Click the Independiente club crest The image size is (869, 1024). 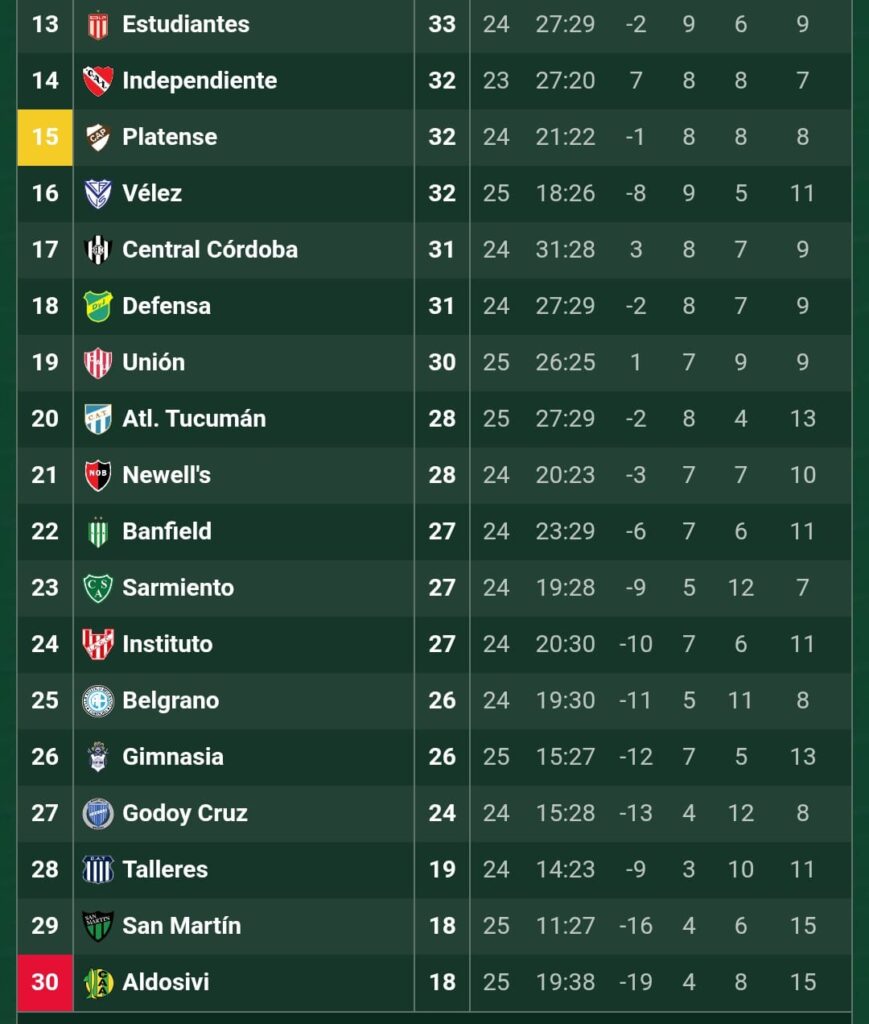[x=98, y=81]
